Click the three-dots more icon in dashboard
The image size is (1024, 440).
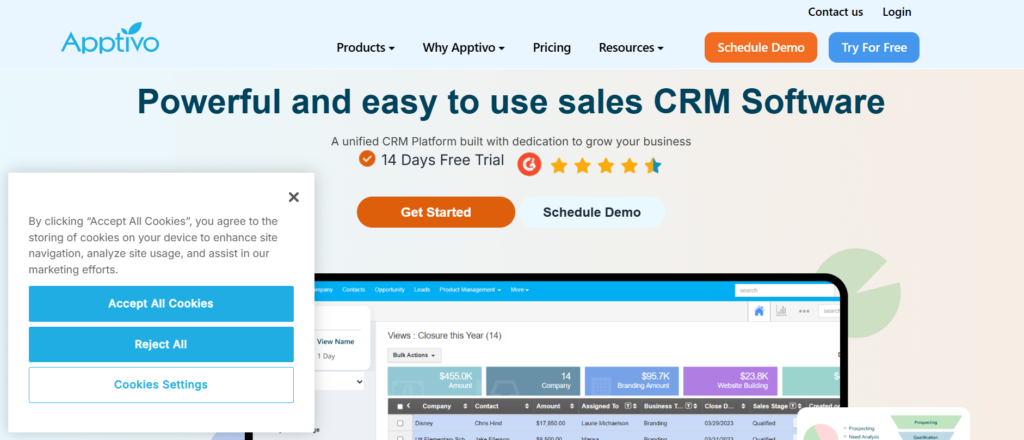(x=803, y=311)
